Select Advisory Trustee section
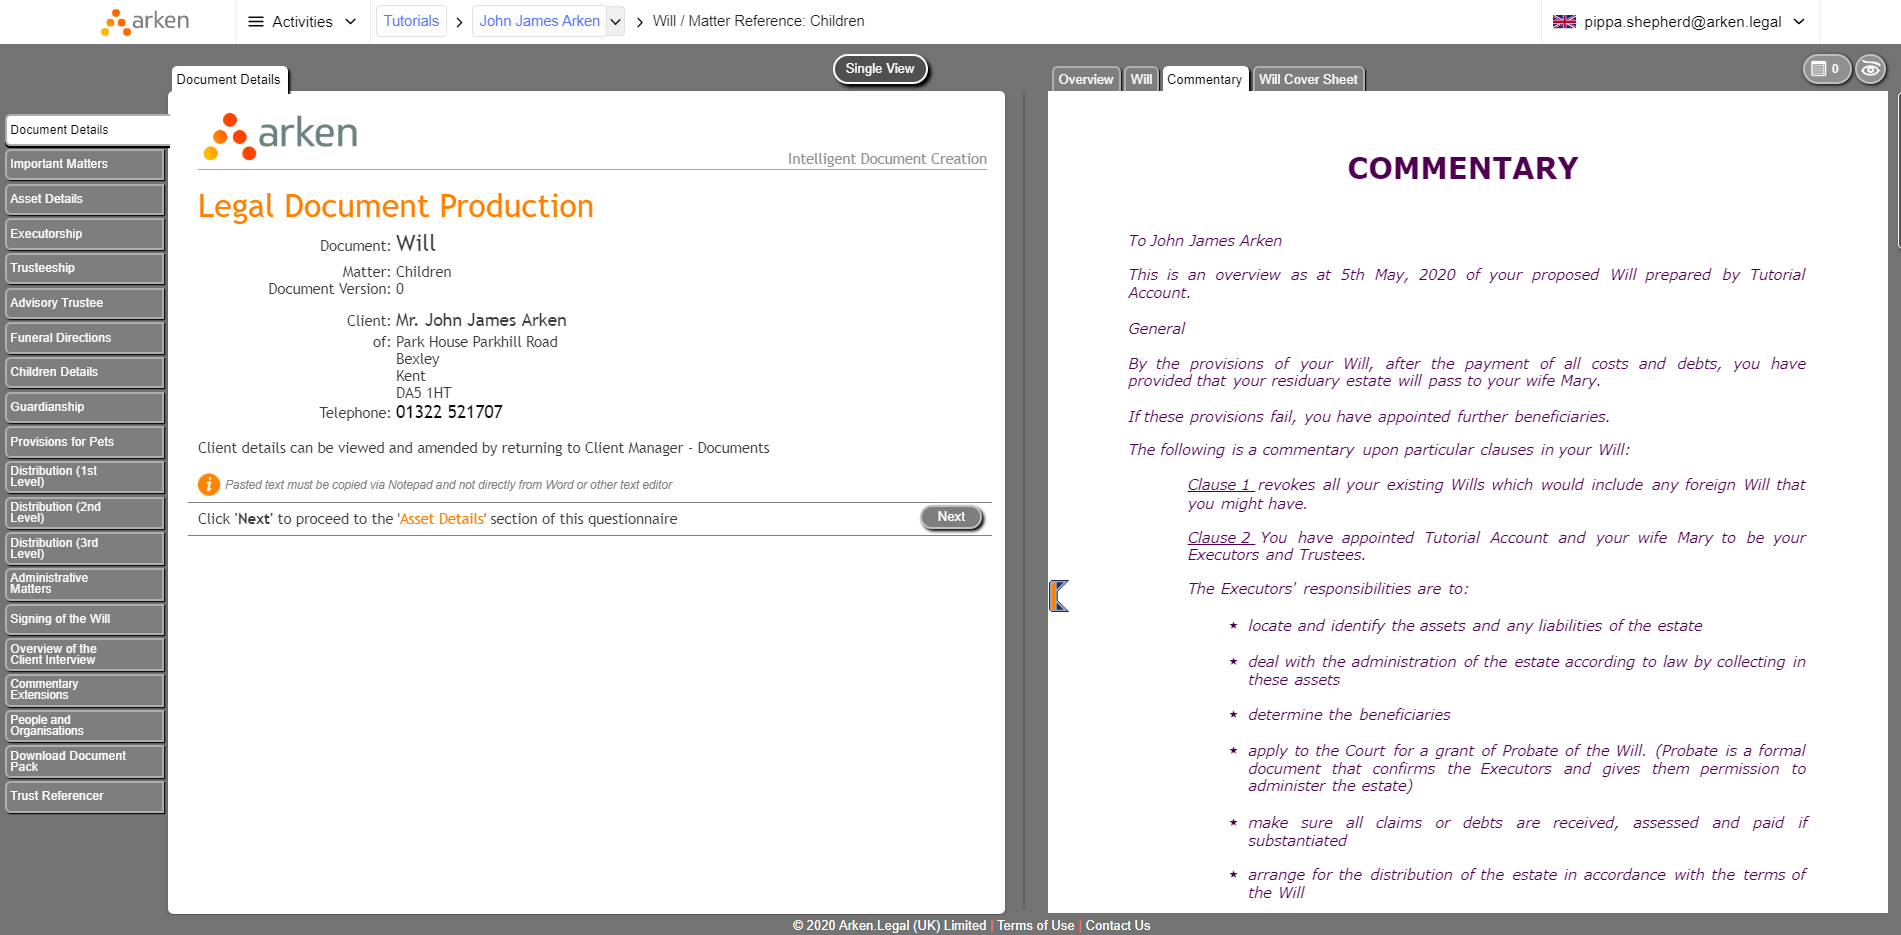Viewport: 1901px width, 935px height. click(x=85, y=303)
